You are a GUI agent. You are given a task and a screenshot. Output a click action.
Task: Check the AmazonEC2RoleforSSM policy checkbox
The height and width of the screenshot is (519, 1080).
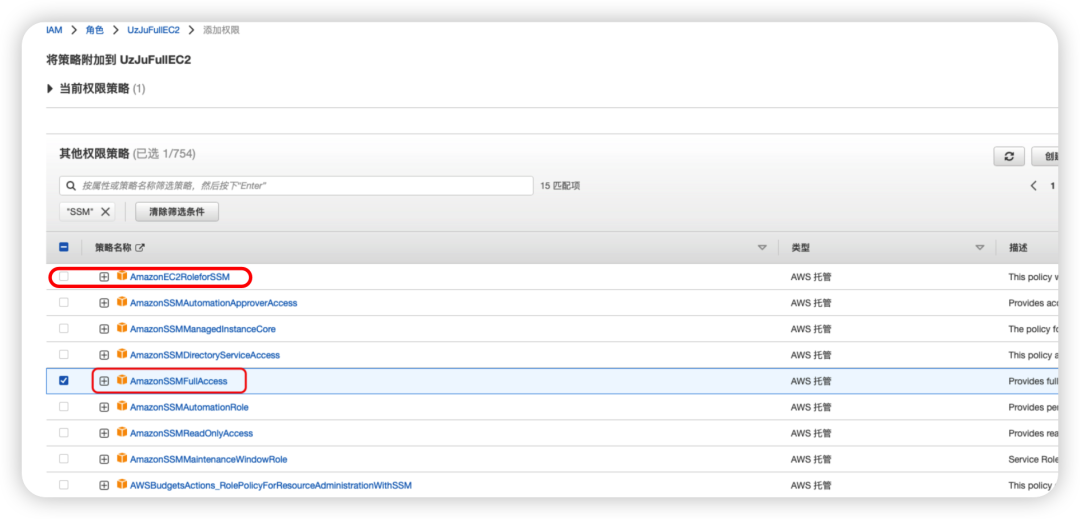(x=64, y=277)
